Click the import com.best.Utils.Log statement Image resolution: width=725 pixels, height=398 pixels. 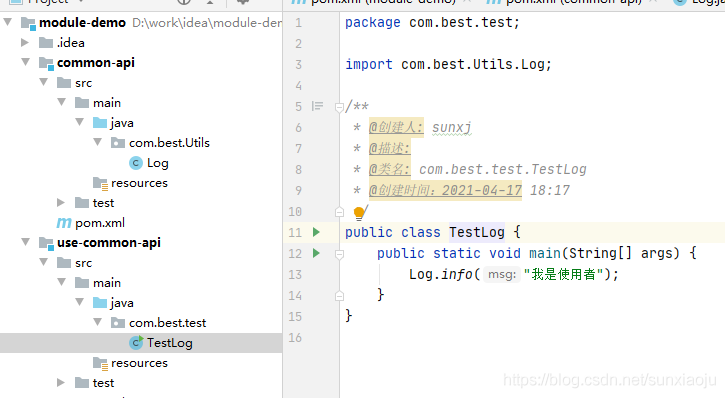(x=449, y=64)
